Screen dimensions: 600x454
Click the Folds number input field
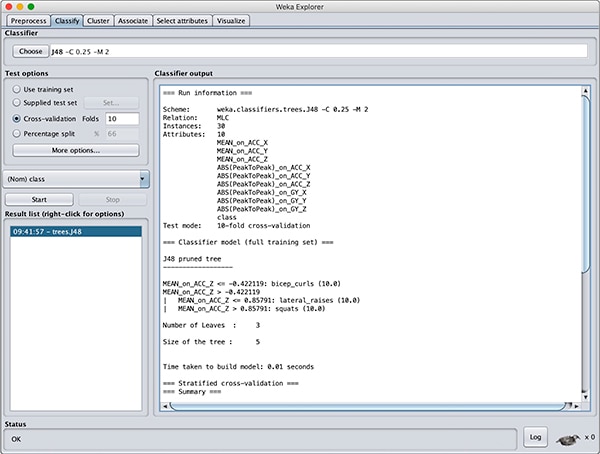point(122,118)
